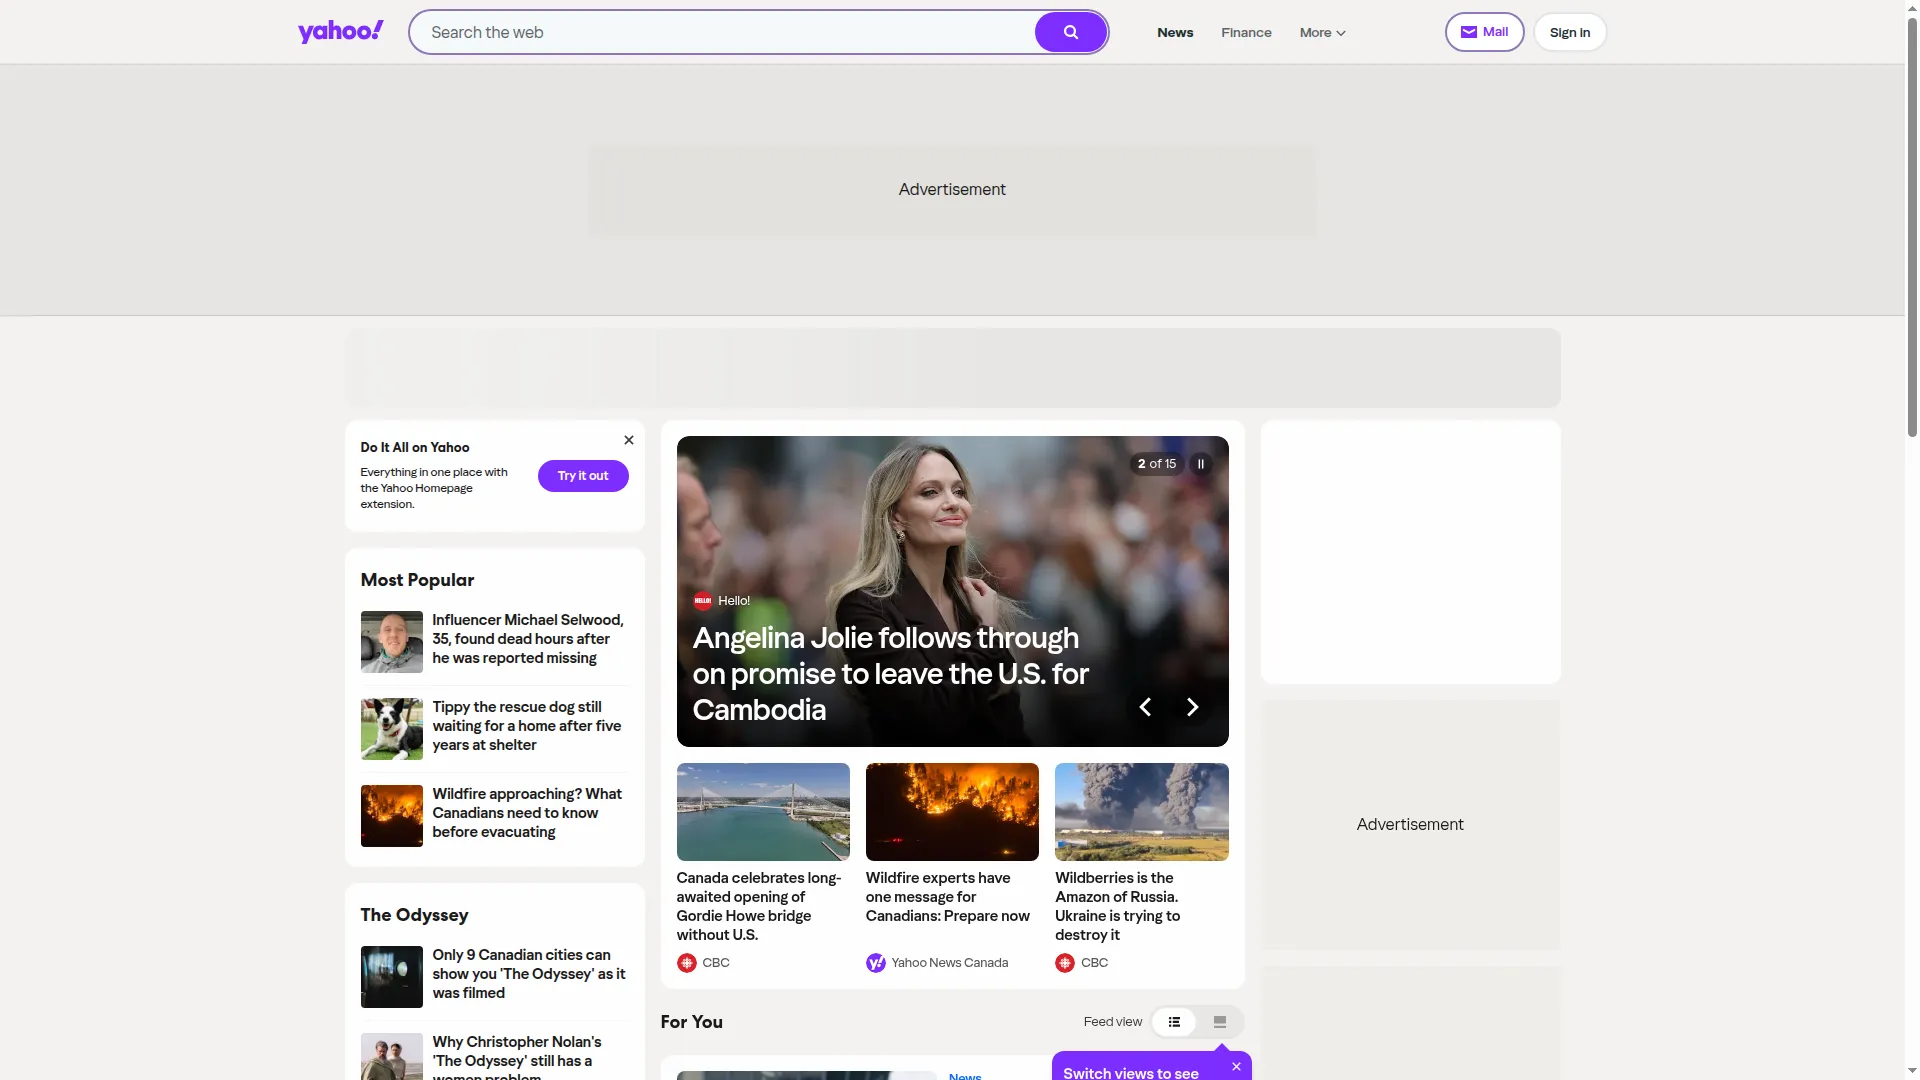Screen dimensions: 1920x1080
Task: Click the Yahoo logo
Action: (340, 32)
